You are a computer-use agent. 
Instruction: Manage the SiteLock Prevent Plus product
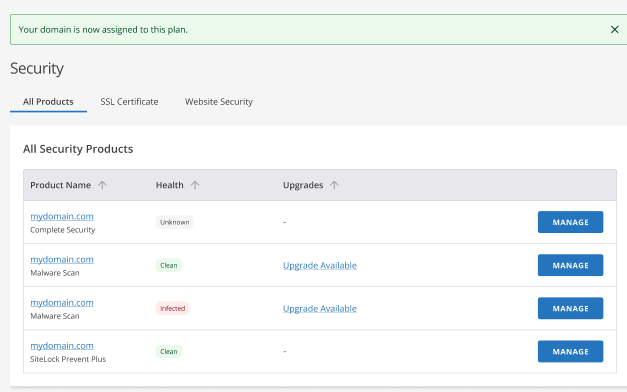[x=570, y=352]
